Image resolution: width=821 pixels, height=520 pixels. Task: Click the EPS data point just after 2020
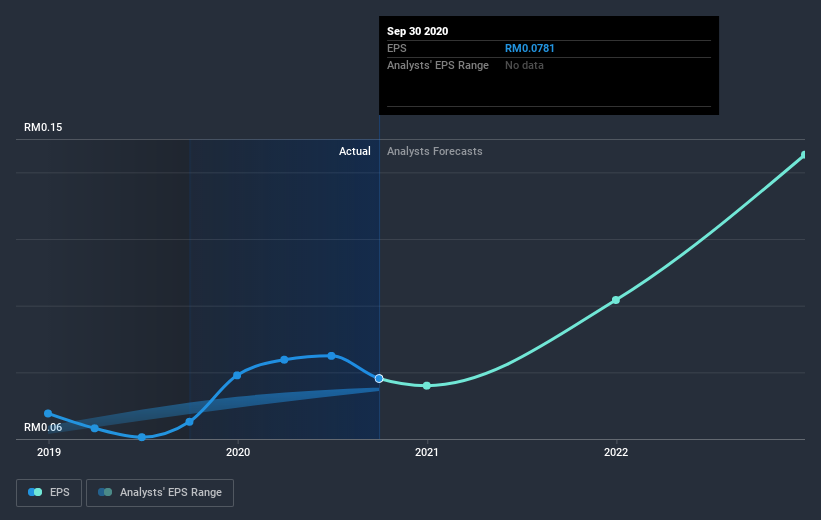[x=284, y=360]
